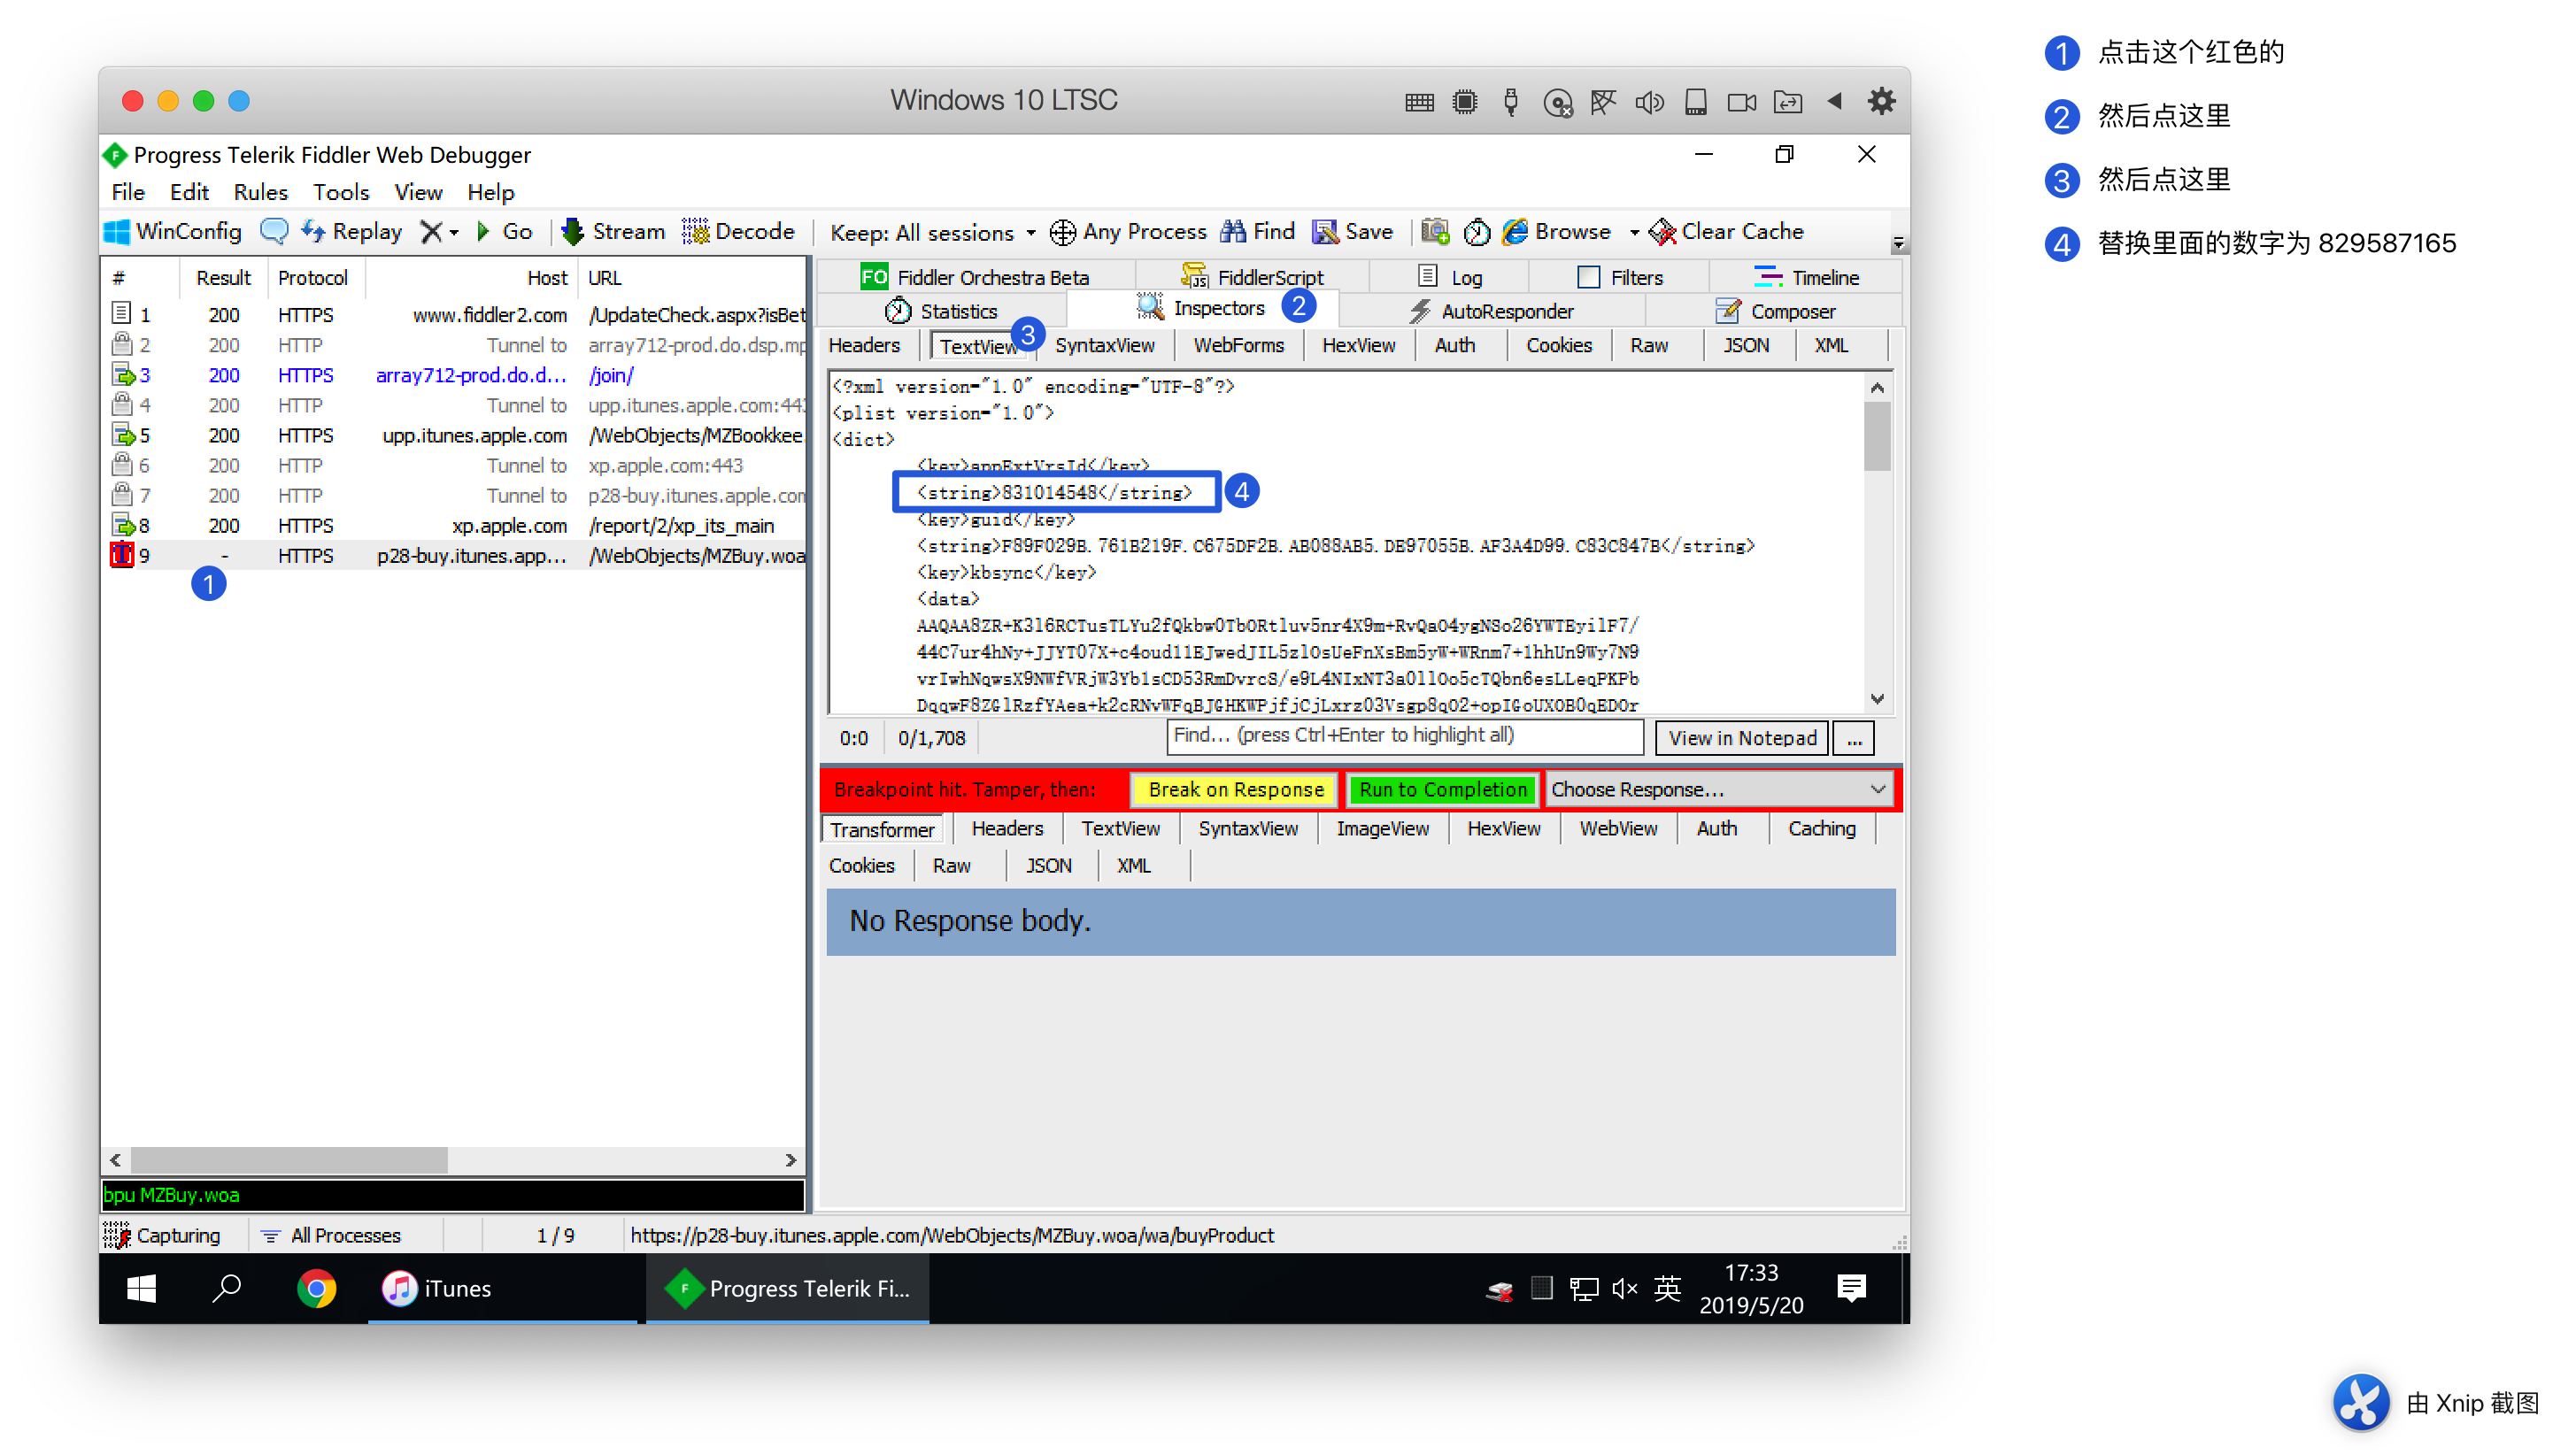2576x1455 pixels.
Task: Open Find with the binoculars icon
Action: pyautogui.click(x=1257, y=232)
